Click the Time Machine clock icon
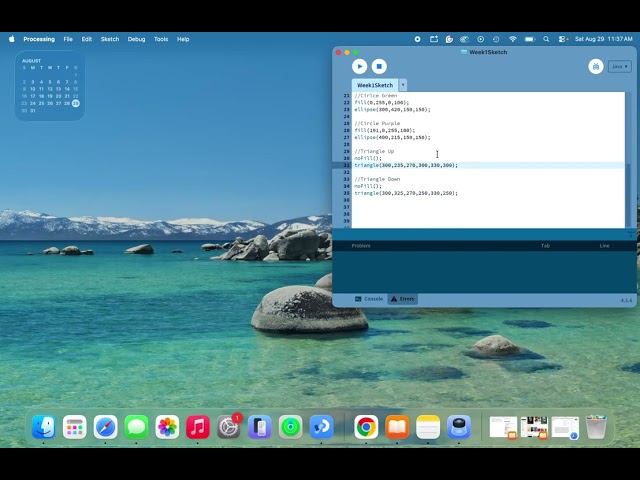The height and width of the screenshot is (480, 640). tap(496, 39)
